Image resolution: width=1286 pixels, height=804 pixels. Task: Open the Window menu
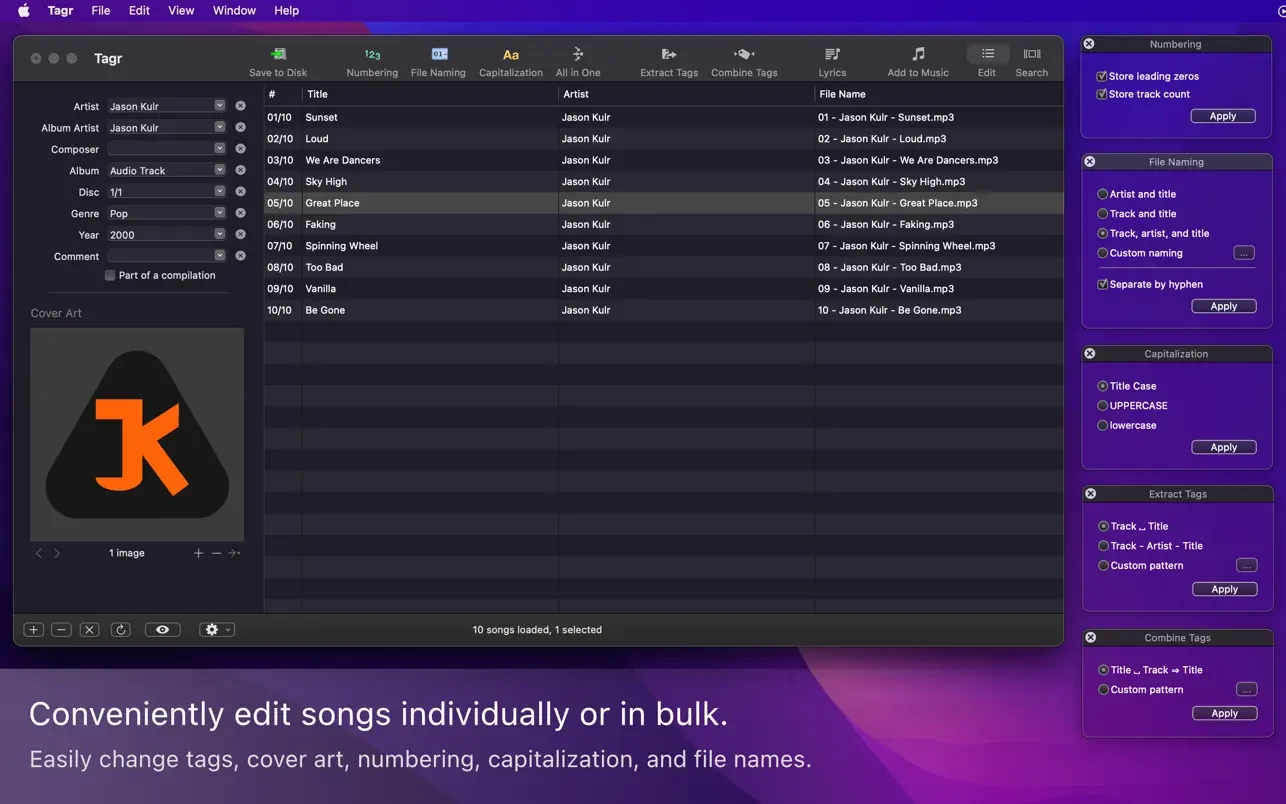coord(233,11)
